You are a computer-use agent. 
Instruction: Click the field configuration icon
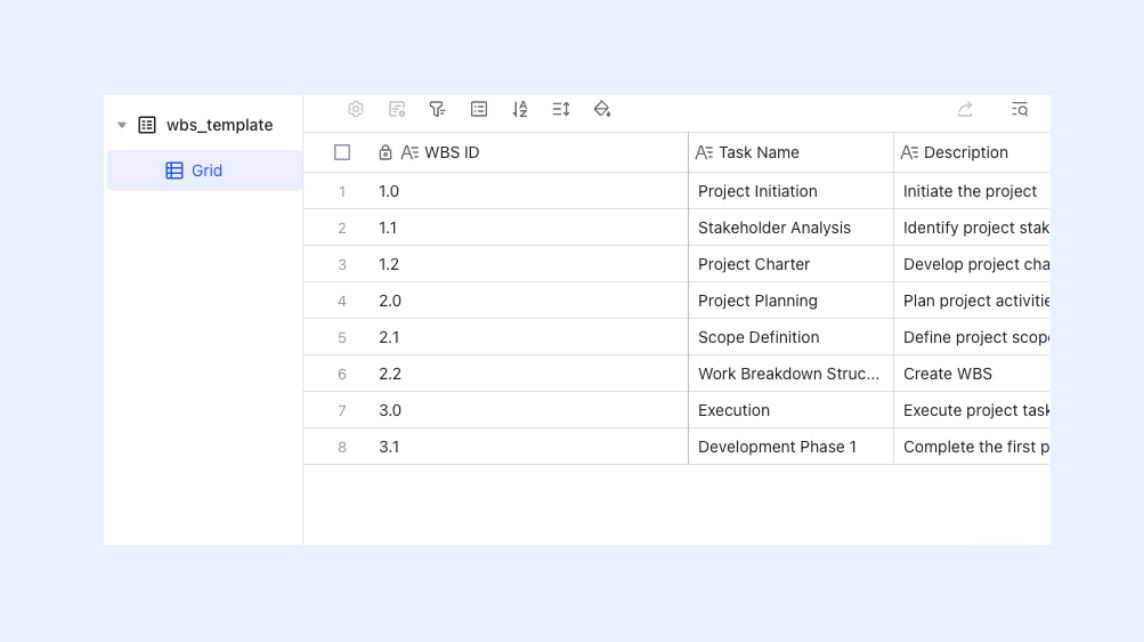(x=397, y=109)
